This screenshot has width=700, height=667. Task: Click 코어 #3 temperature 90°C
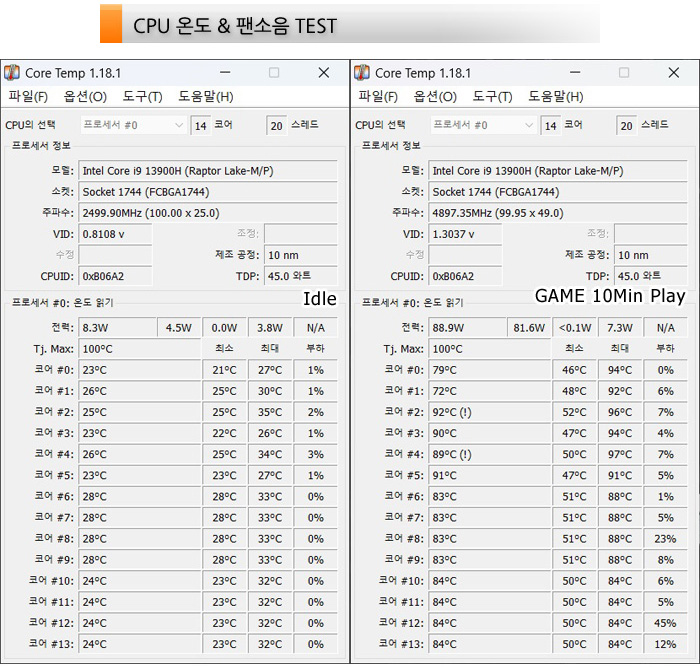pyautogui.click(x=490, y=434)
